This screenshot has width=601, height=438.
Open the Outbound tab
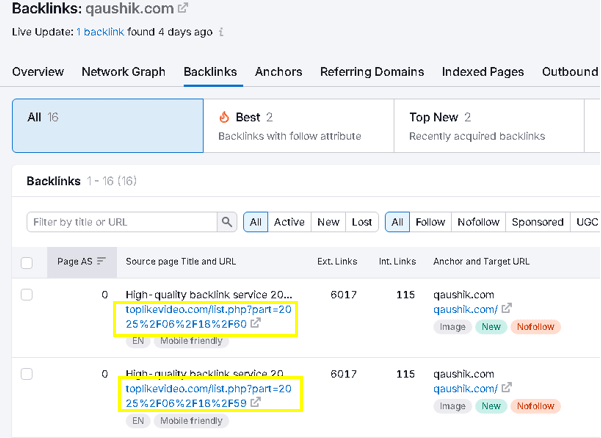click(x=570, y=72)
